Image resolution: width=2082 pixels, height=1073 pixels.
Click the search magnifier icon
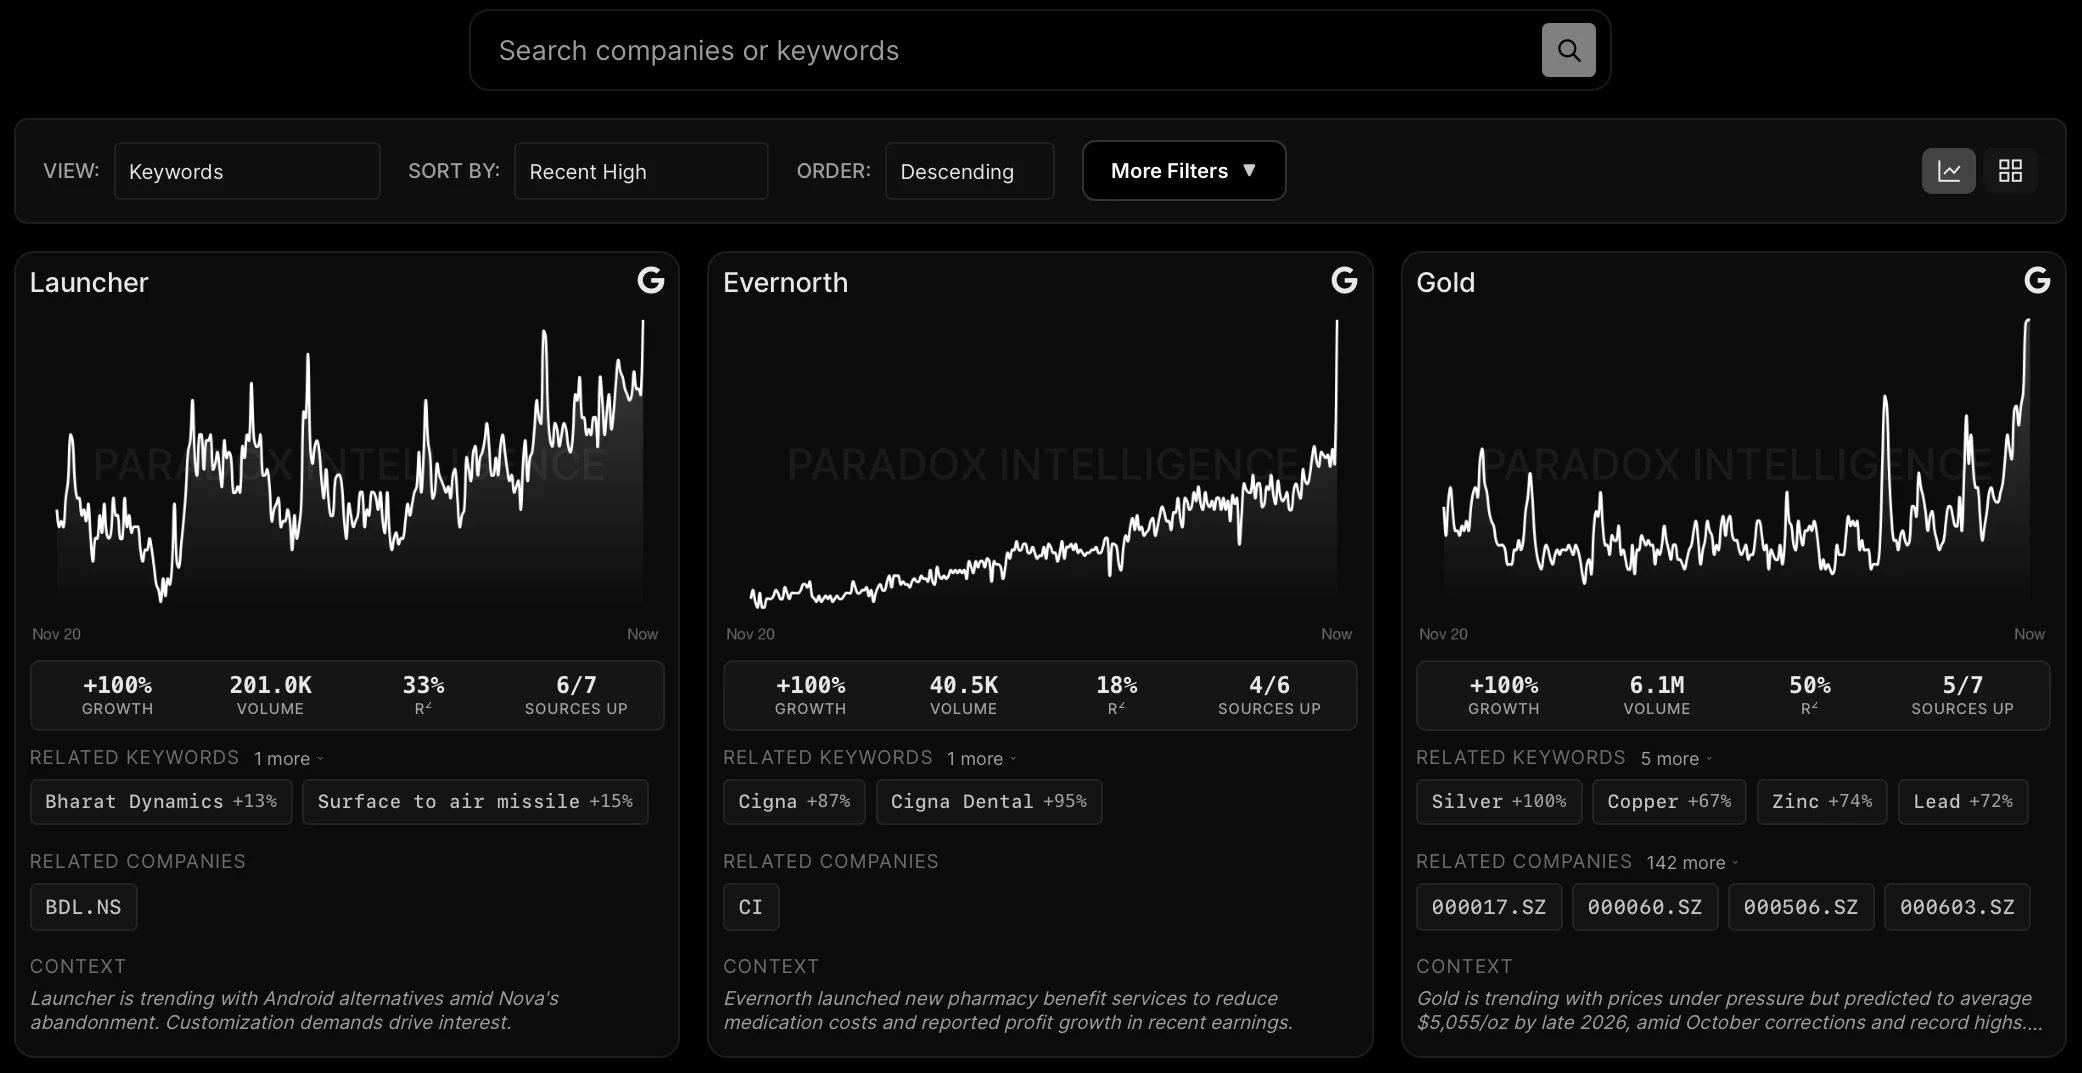[x=1568, y=49]
